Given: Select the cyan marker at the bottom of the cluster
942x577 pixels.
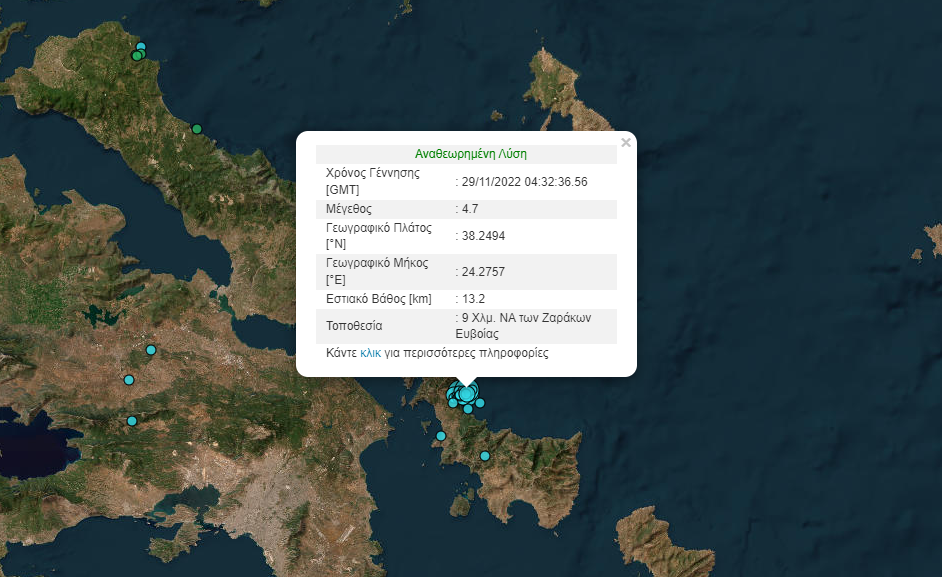Looking at the screenshot, I should 468,409.
